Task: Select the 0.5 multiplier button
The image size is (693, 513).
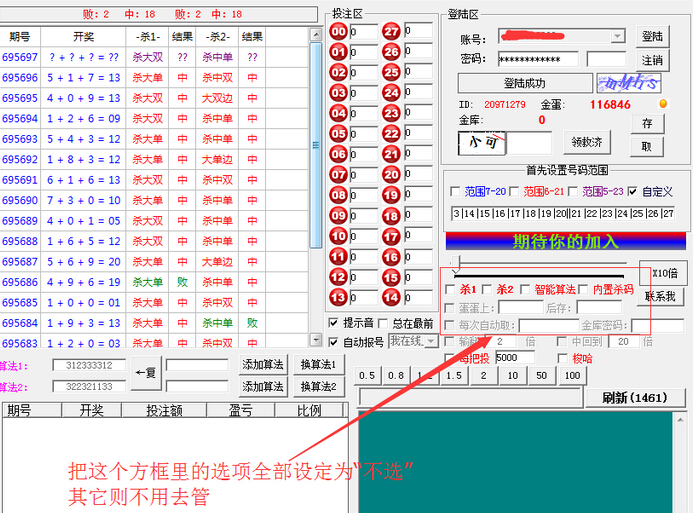Action: [x=367, y=376]
